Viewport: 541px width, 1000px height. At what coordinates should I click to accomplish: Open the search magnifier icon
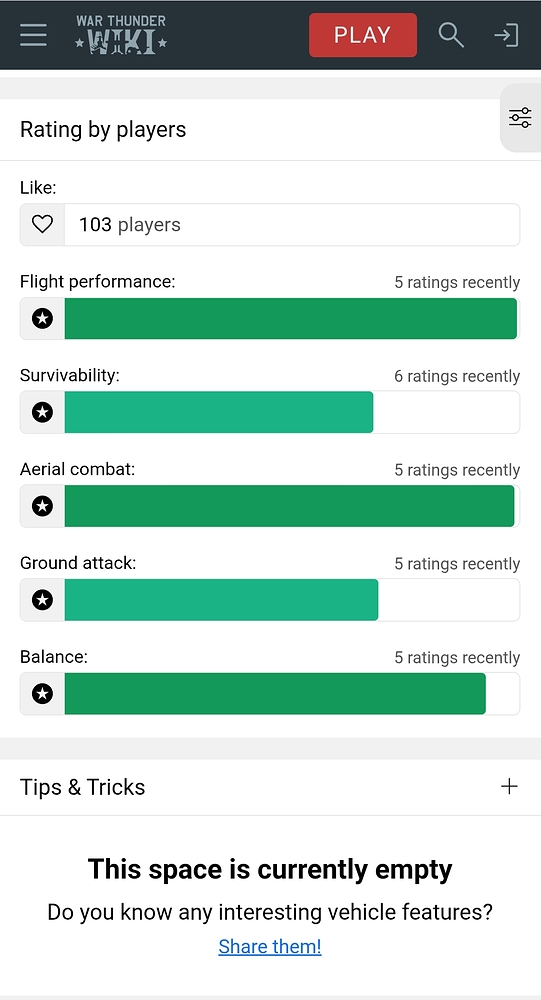tap(450, 35)
